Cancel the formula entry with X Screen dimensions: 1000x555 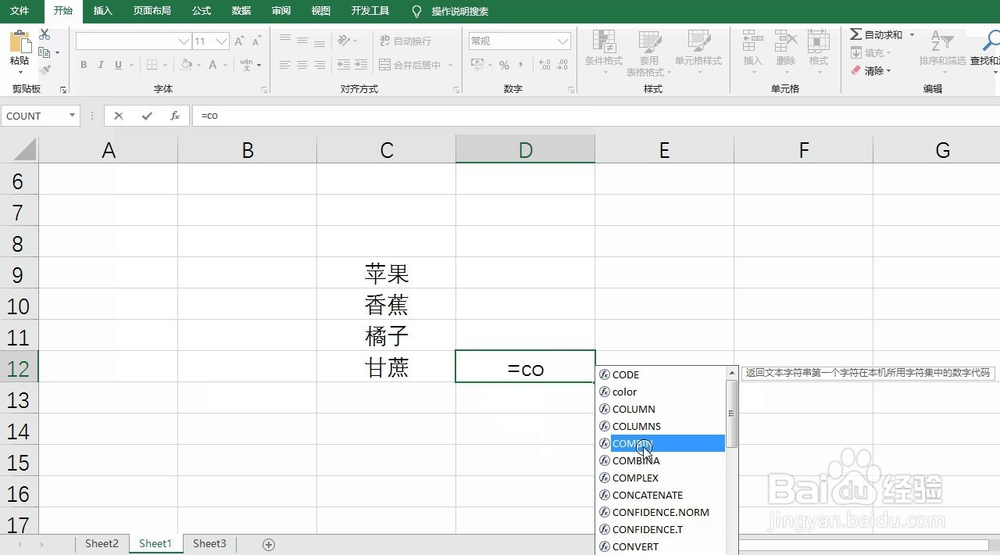tap(119, 115)
